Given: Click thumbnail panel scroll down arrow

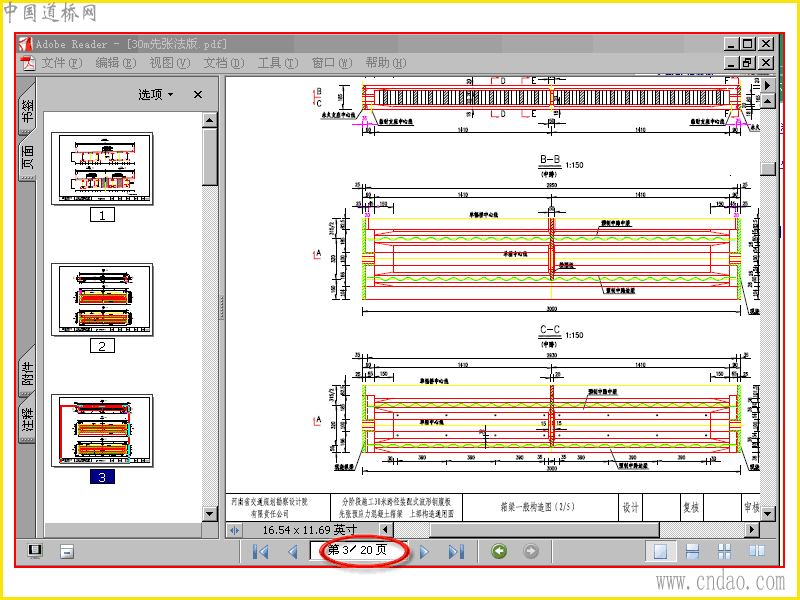Looking at the screenshot, I should tap(210, 513).
